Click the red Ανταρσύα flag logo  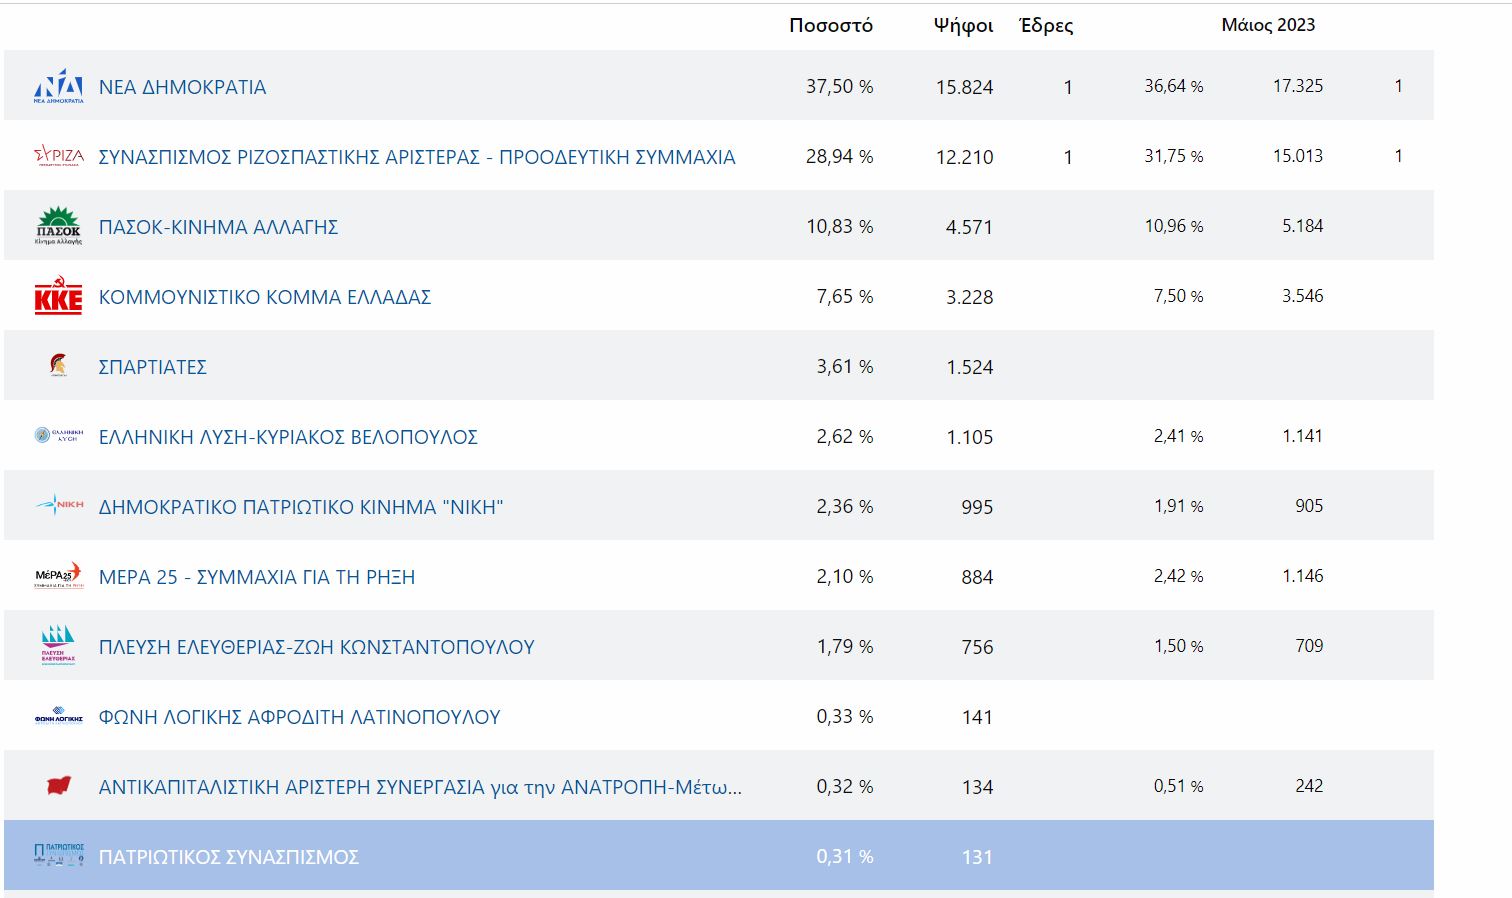tap(58, 786)
